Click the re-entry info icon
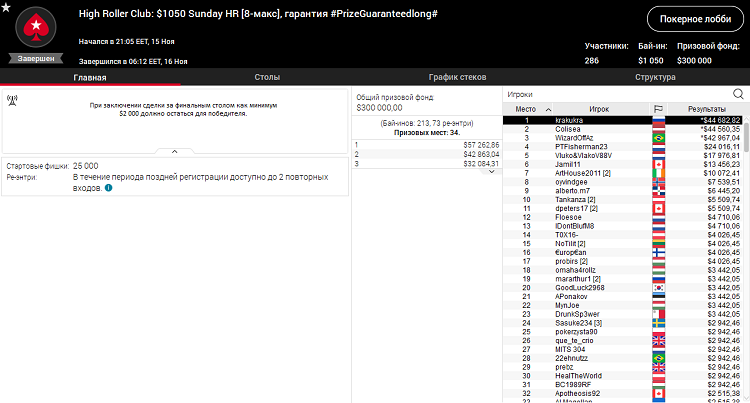This screenshot has height=403, width=750. [x=108, y=188]
